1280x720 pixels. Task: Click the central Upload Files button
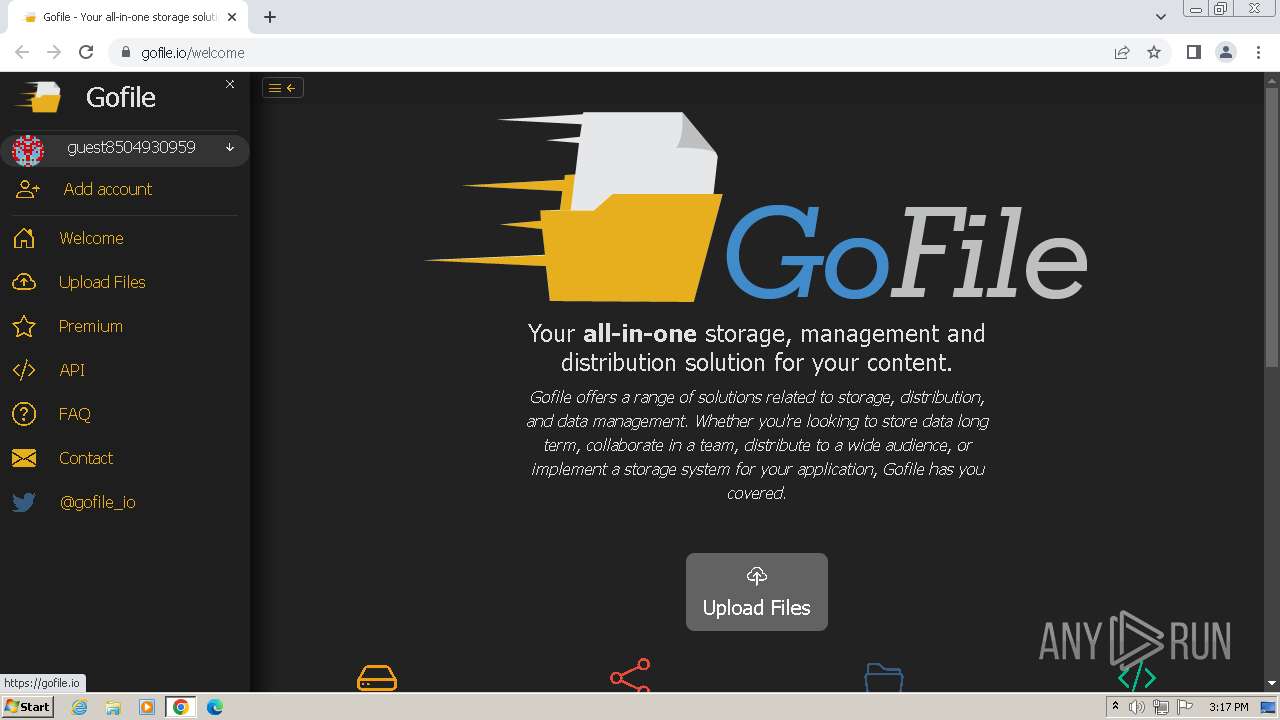tap(757, 592)
